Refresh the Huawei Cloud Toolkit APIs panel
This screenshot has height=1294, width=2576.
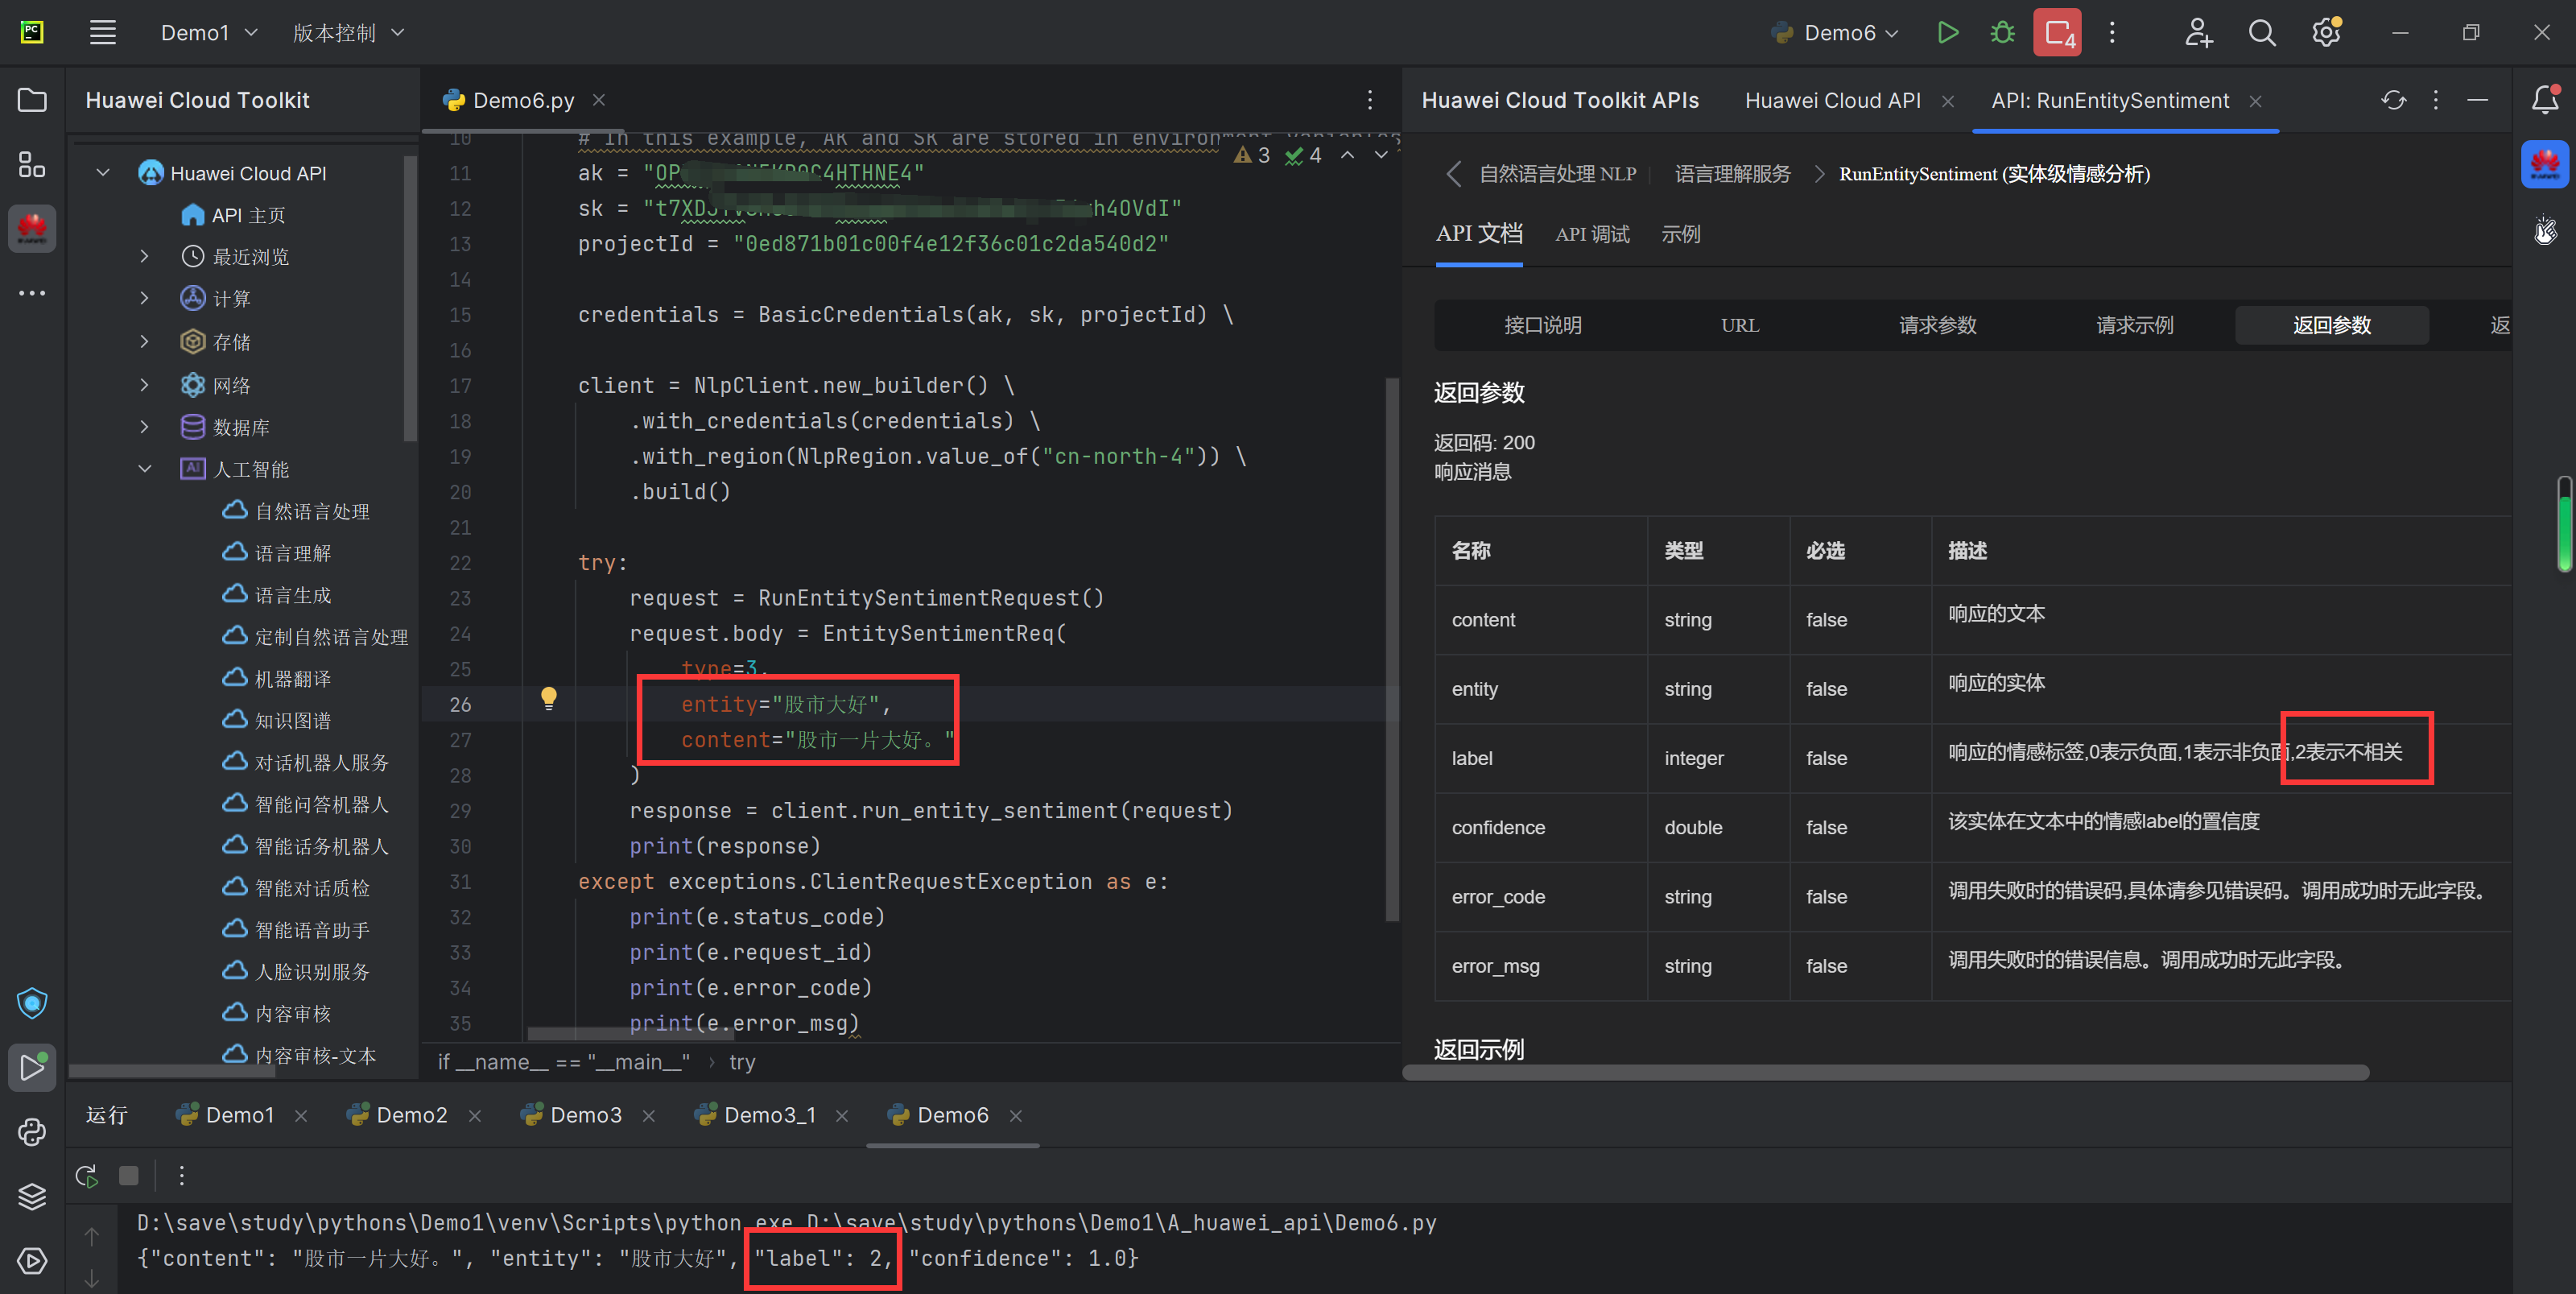[x=2393, y=100]
